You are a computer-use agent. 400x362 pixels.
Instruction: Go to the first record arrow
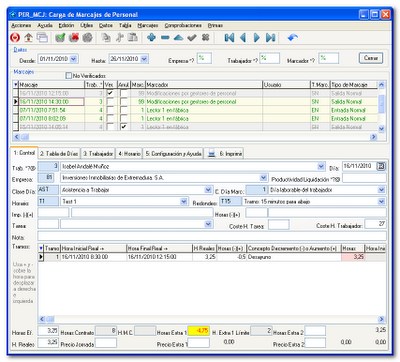[x=229, y=38]
